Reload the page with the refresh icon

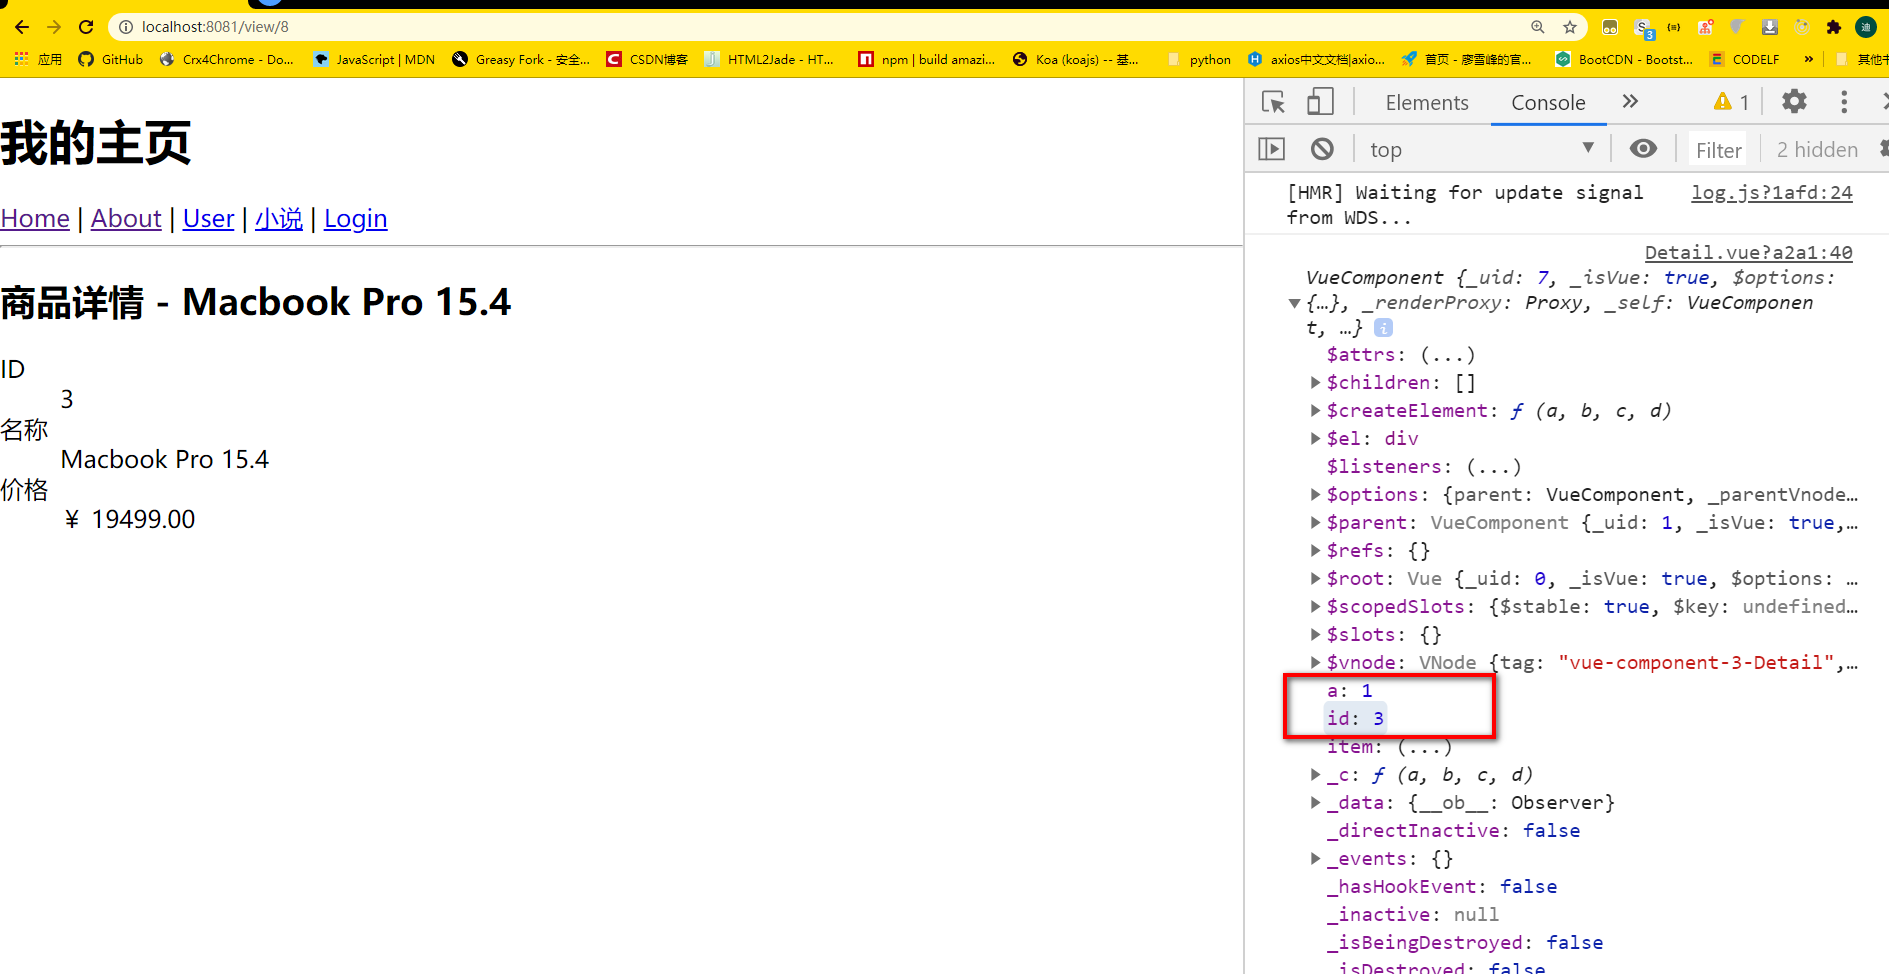(86, 27)
